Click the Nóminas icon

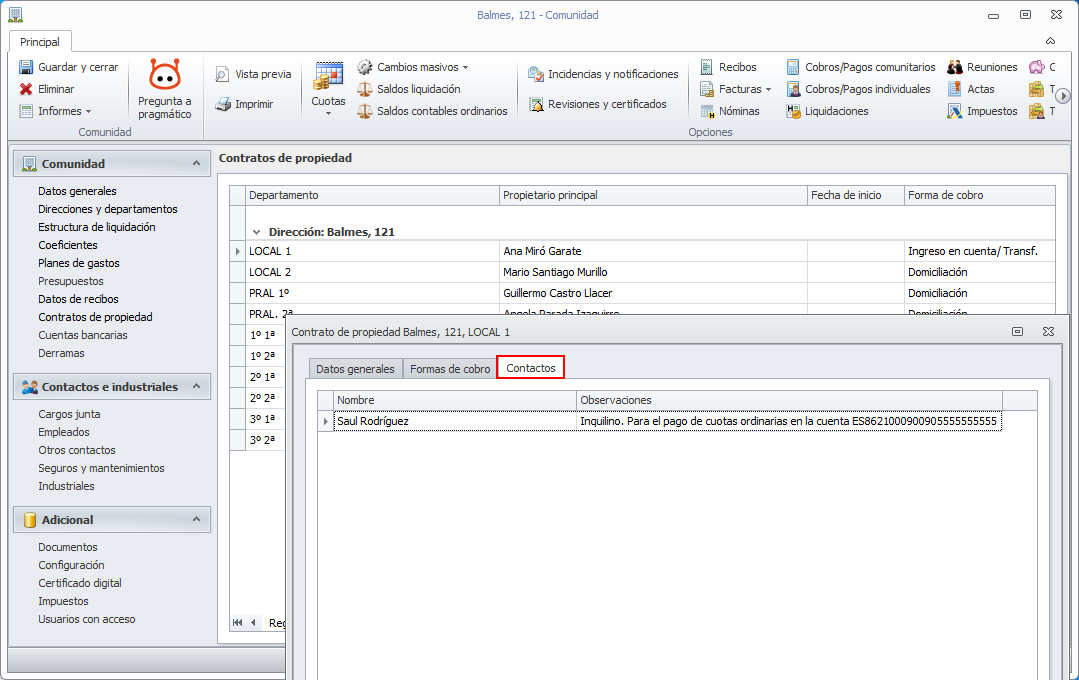point(707,111)
